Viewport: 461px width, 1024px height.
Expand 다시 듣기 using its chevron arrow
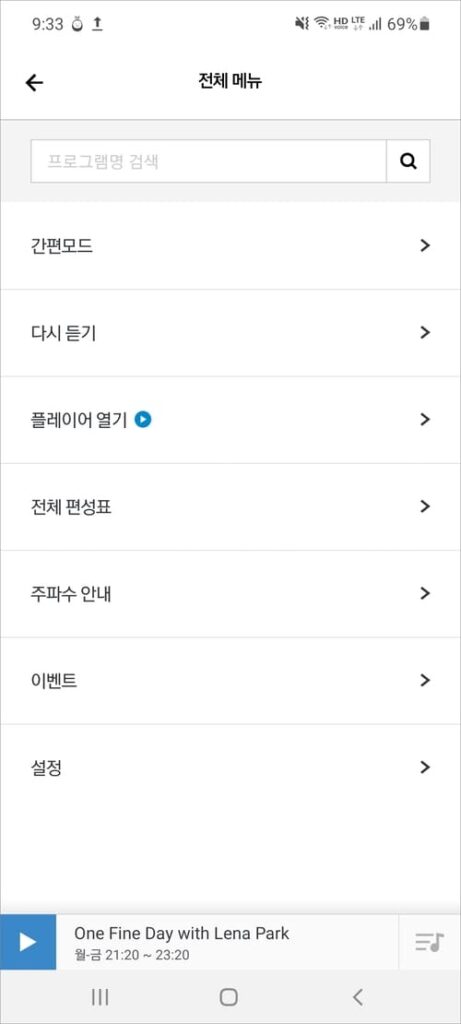[x=425, y=332]
